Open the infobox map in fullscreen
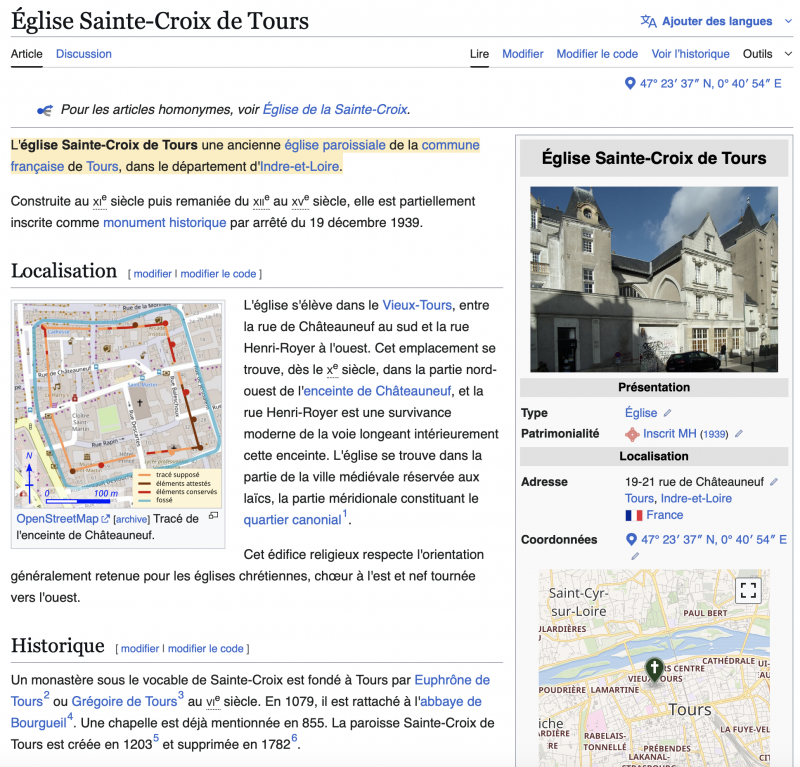 coord(748,590)
